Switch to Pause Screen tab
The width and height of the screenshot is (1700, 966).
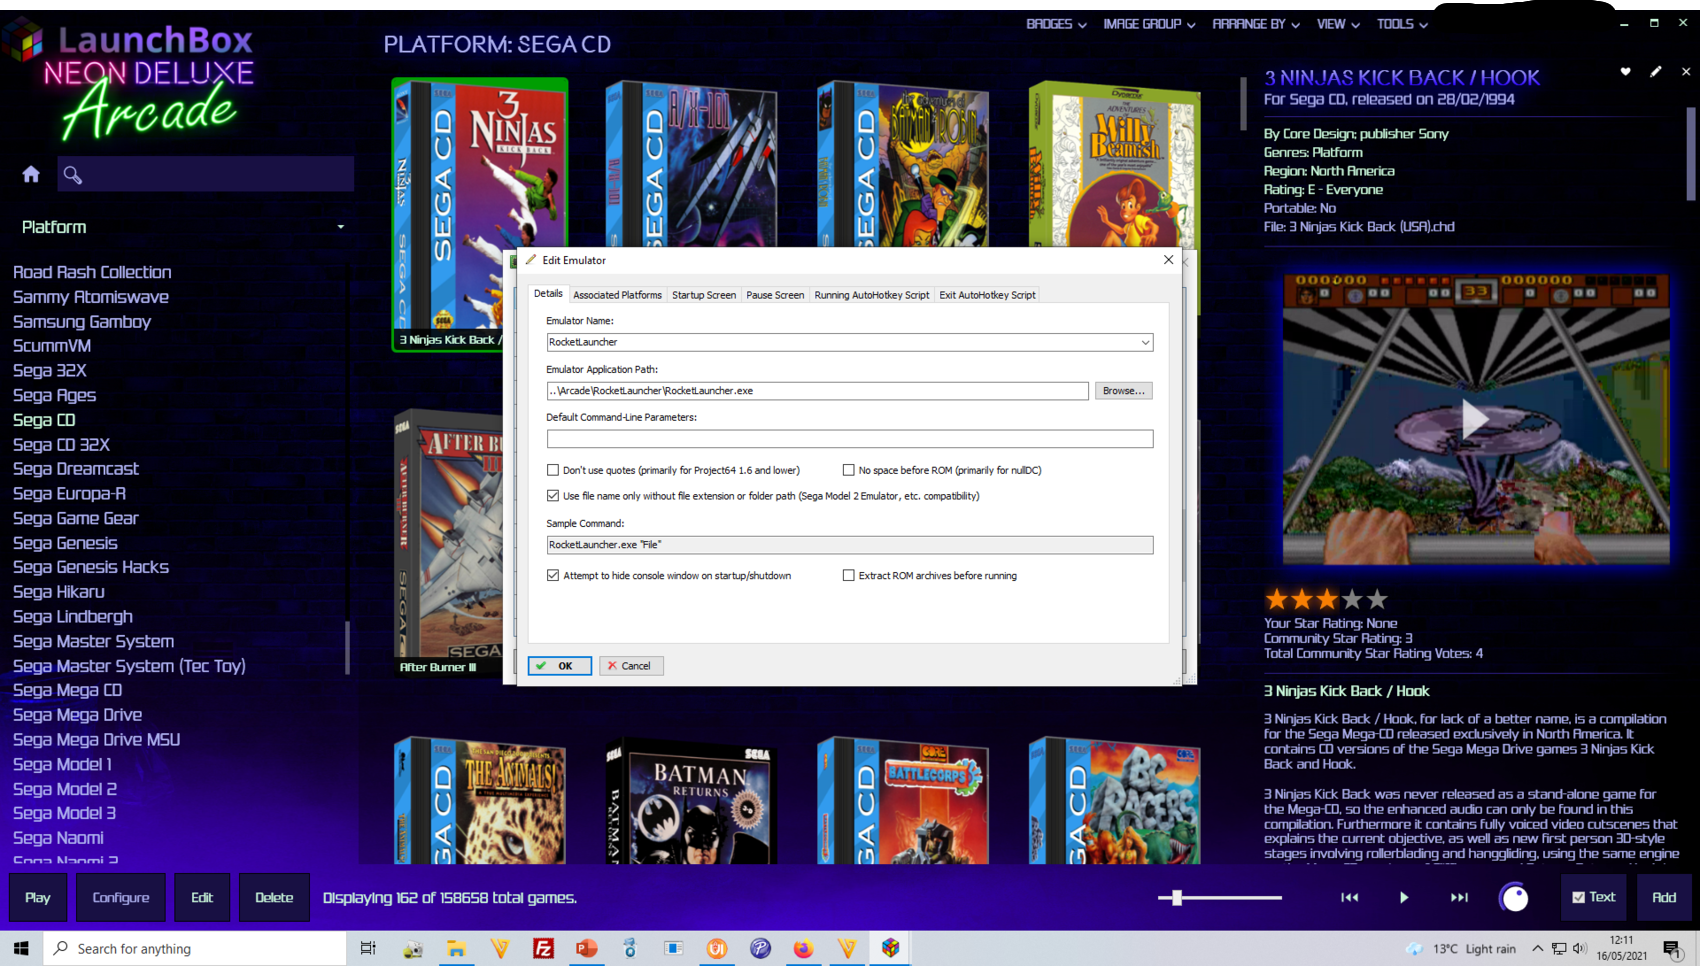[x=775, y=295]
